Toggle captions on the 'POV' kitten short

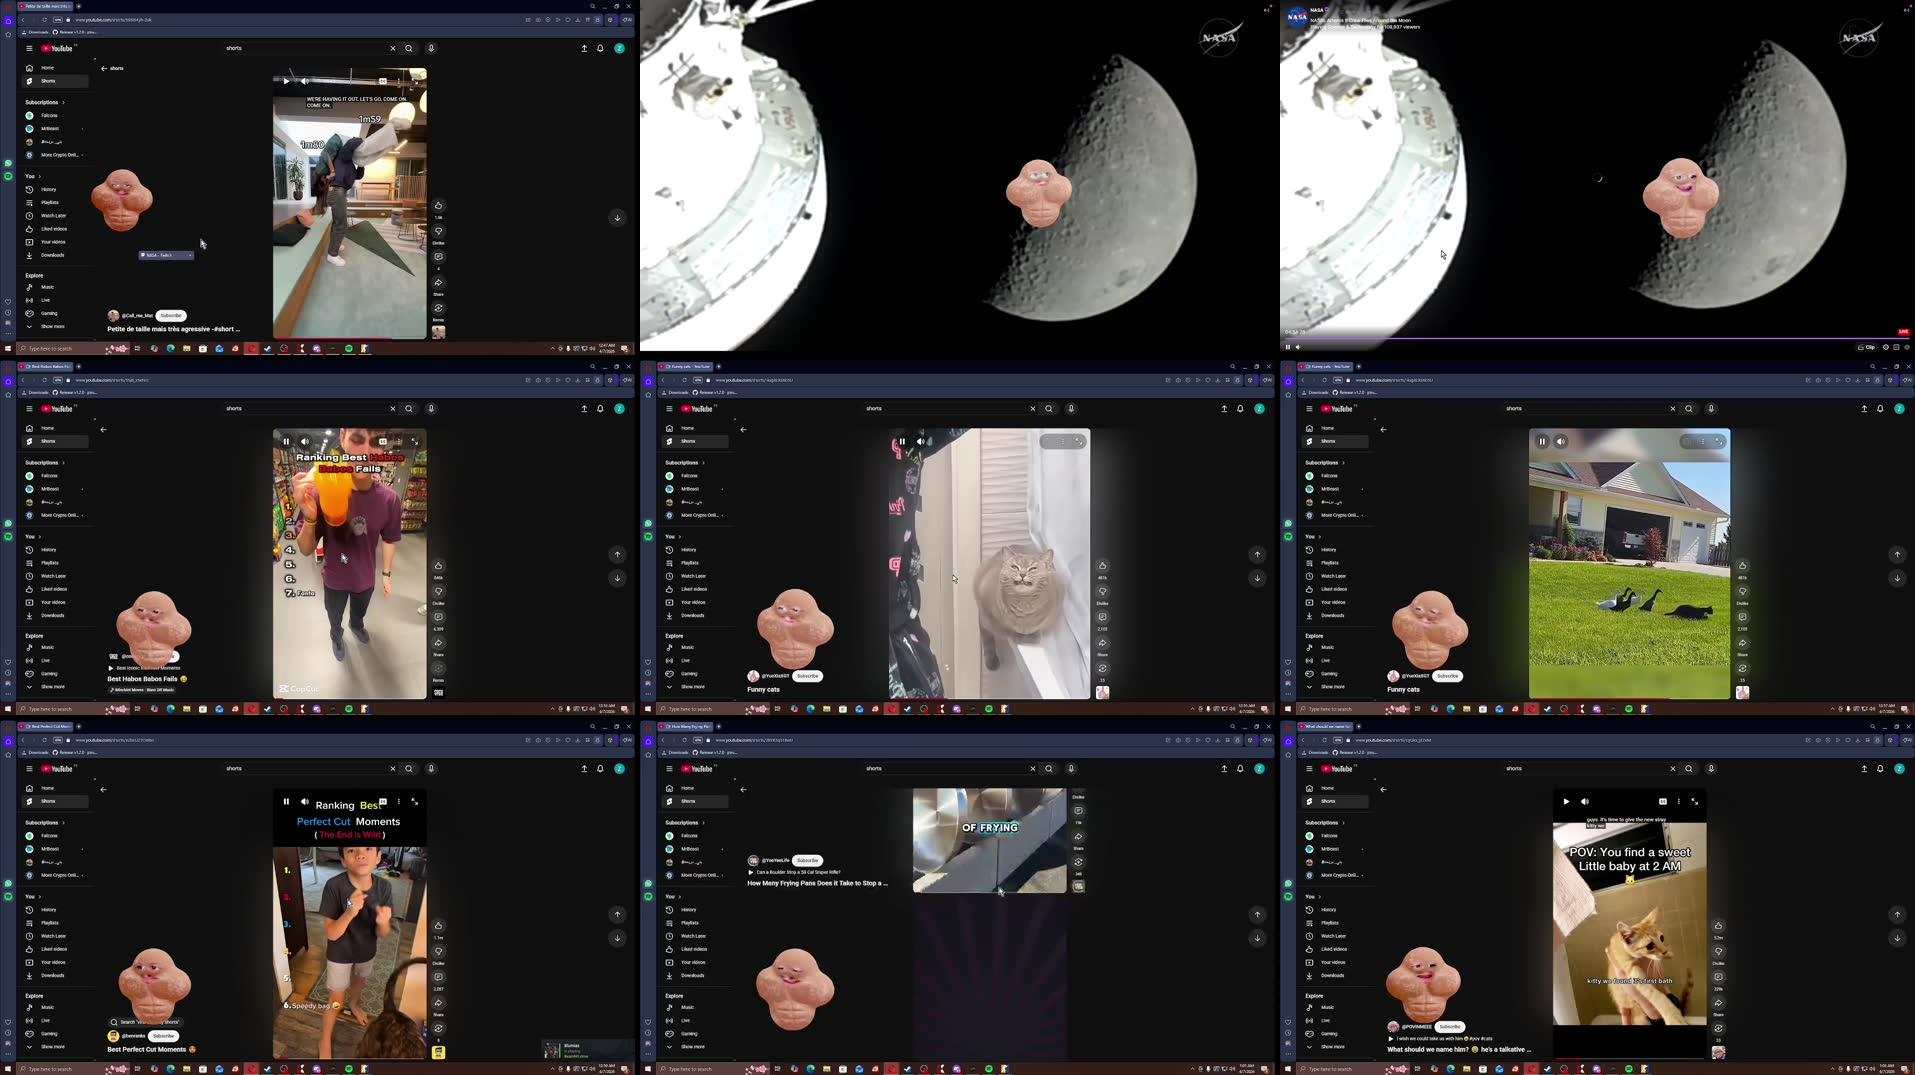click(x=1662, y=801)
